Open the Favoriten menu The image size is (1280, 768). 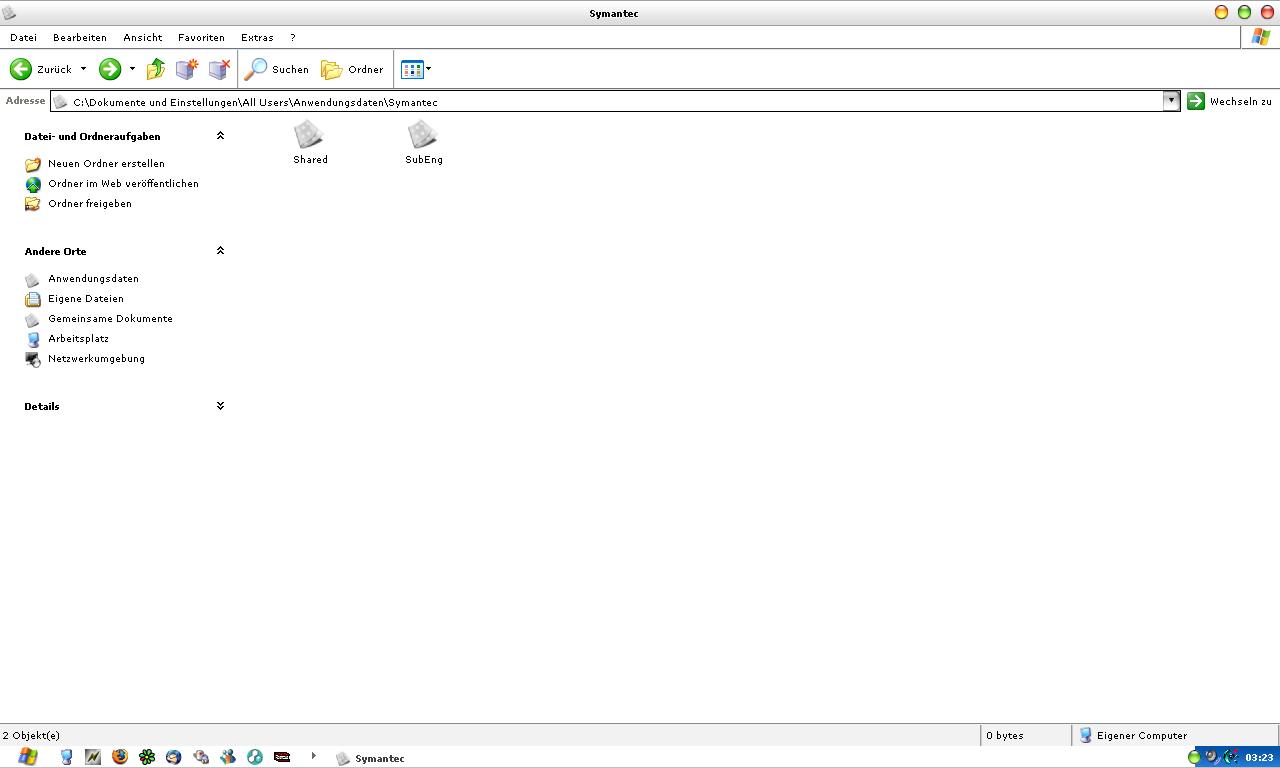201,37
